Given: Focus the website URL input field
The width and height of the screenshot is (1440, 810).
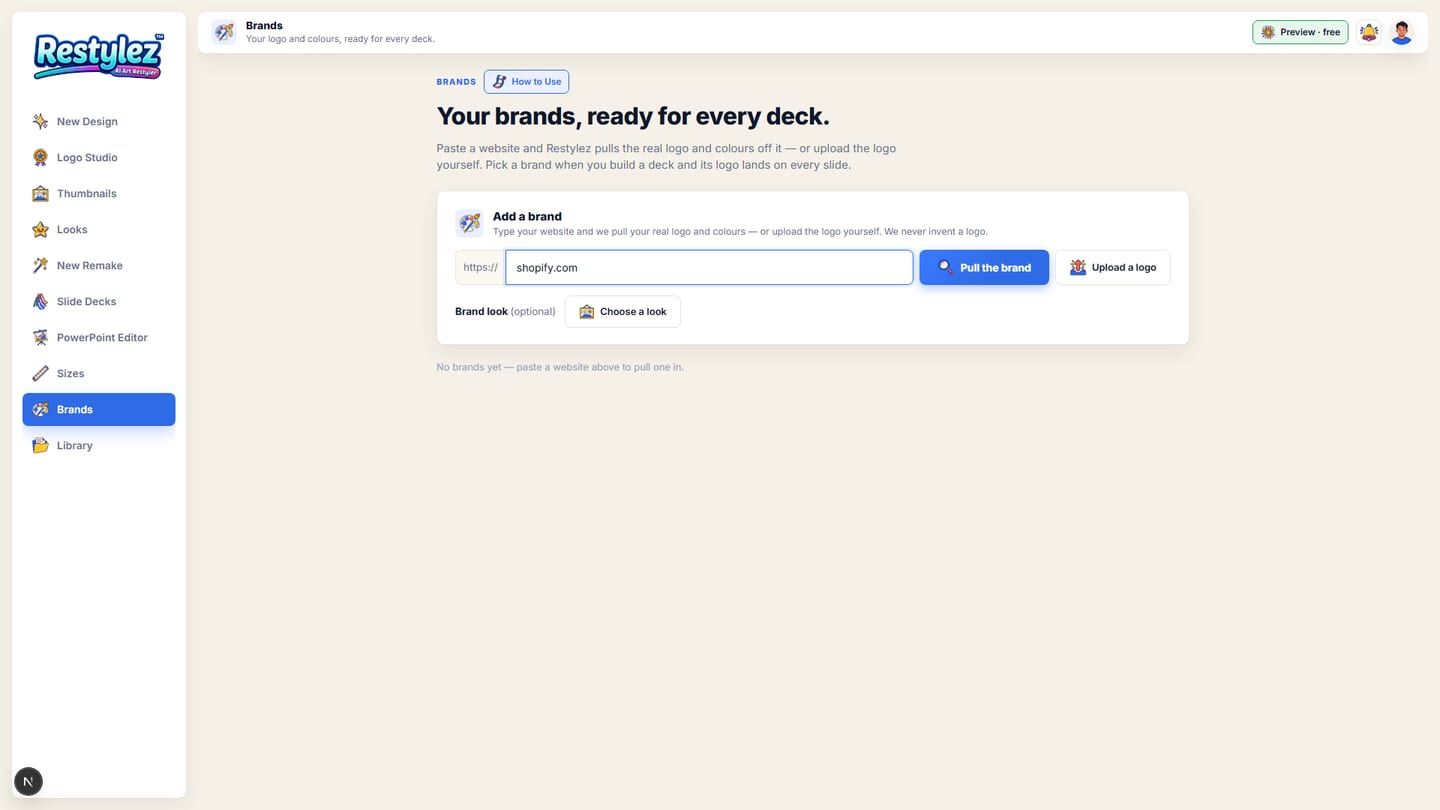Looking at the screenshot, I should point(709,267).
